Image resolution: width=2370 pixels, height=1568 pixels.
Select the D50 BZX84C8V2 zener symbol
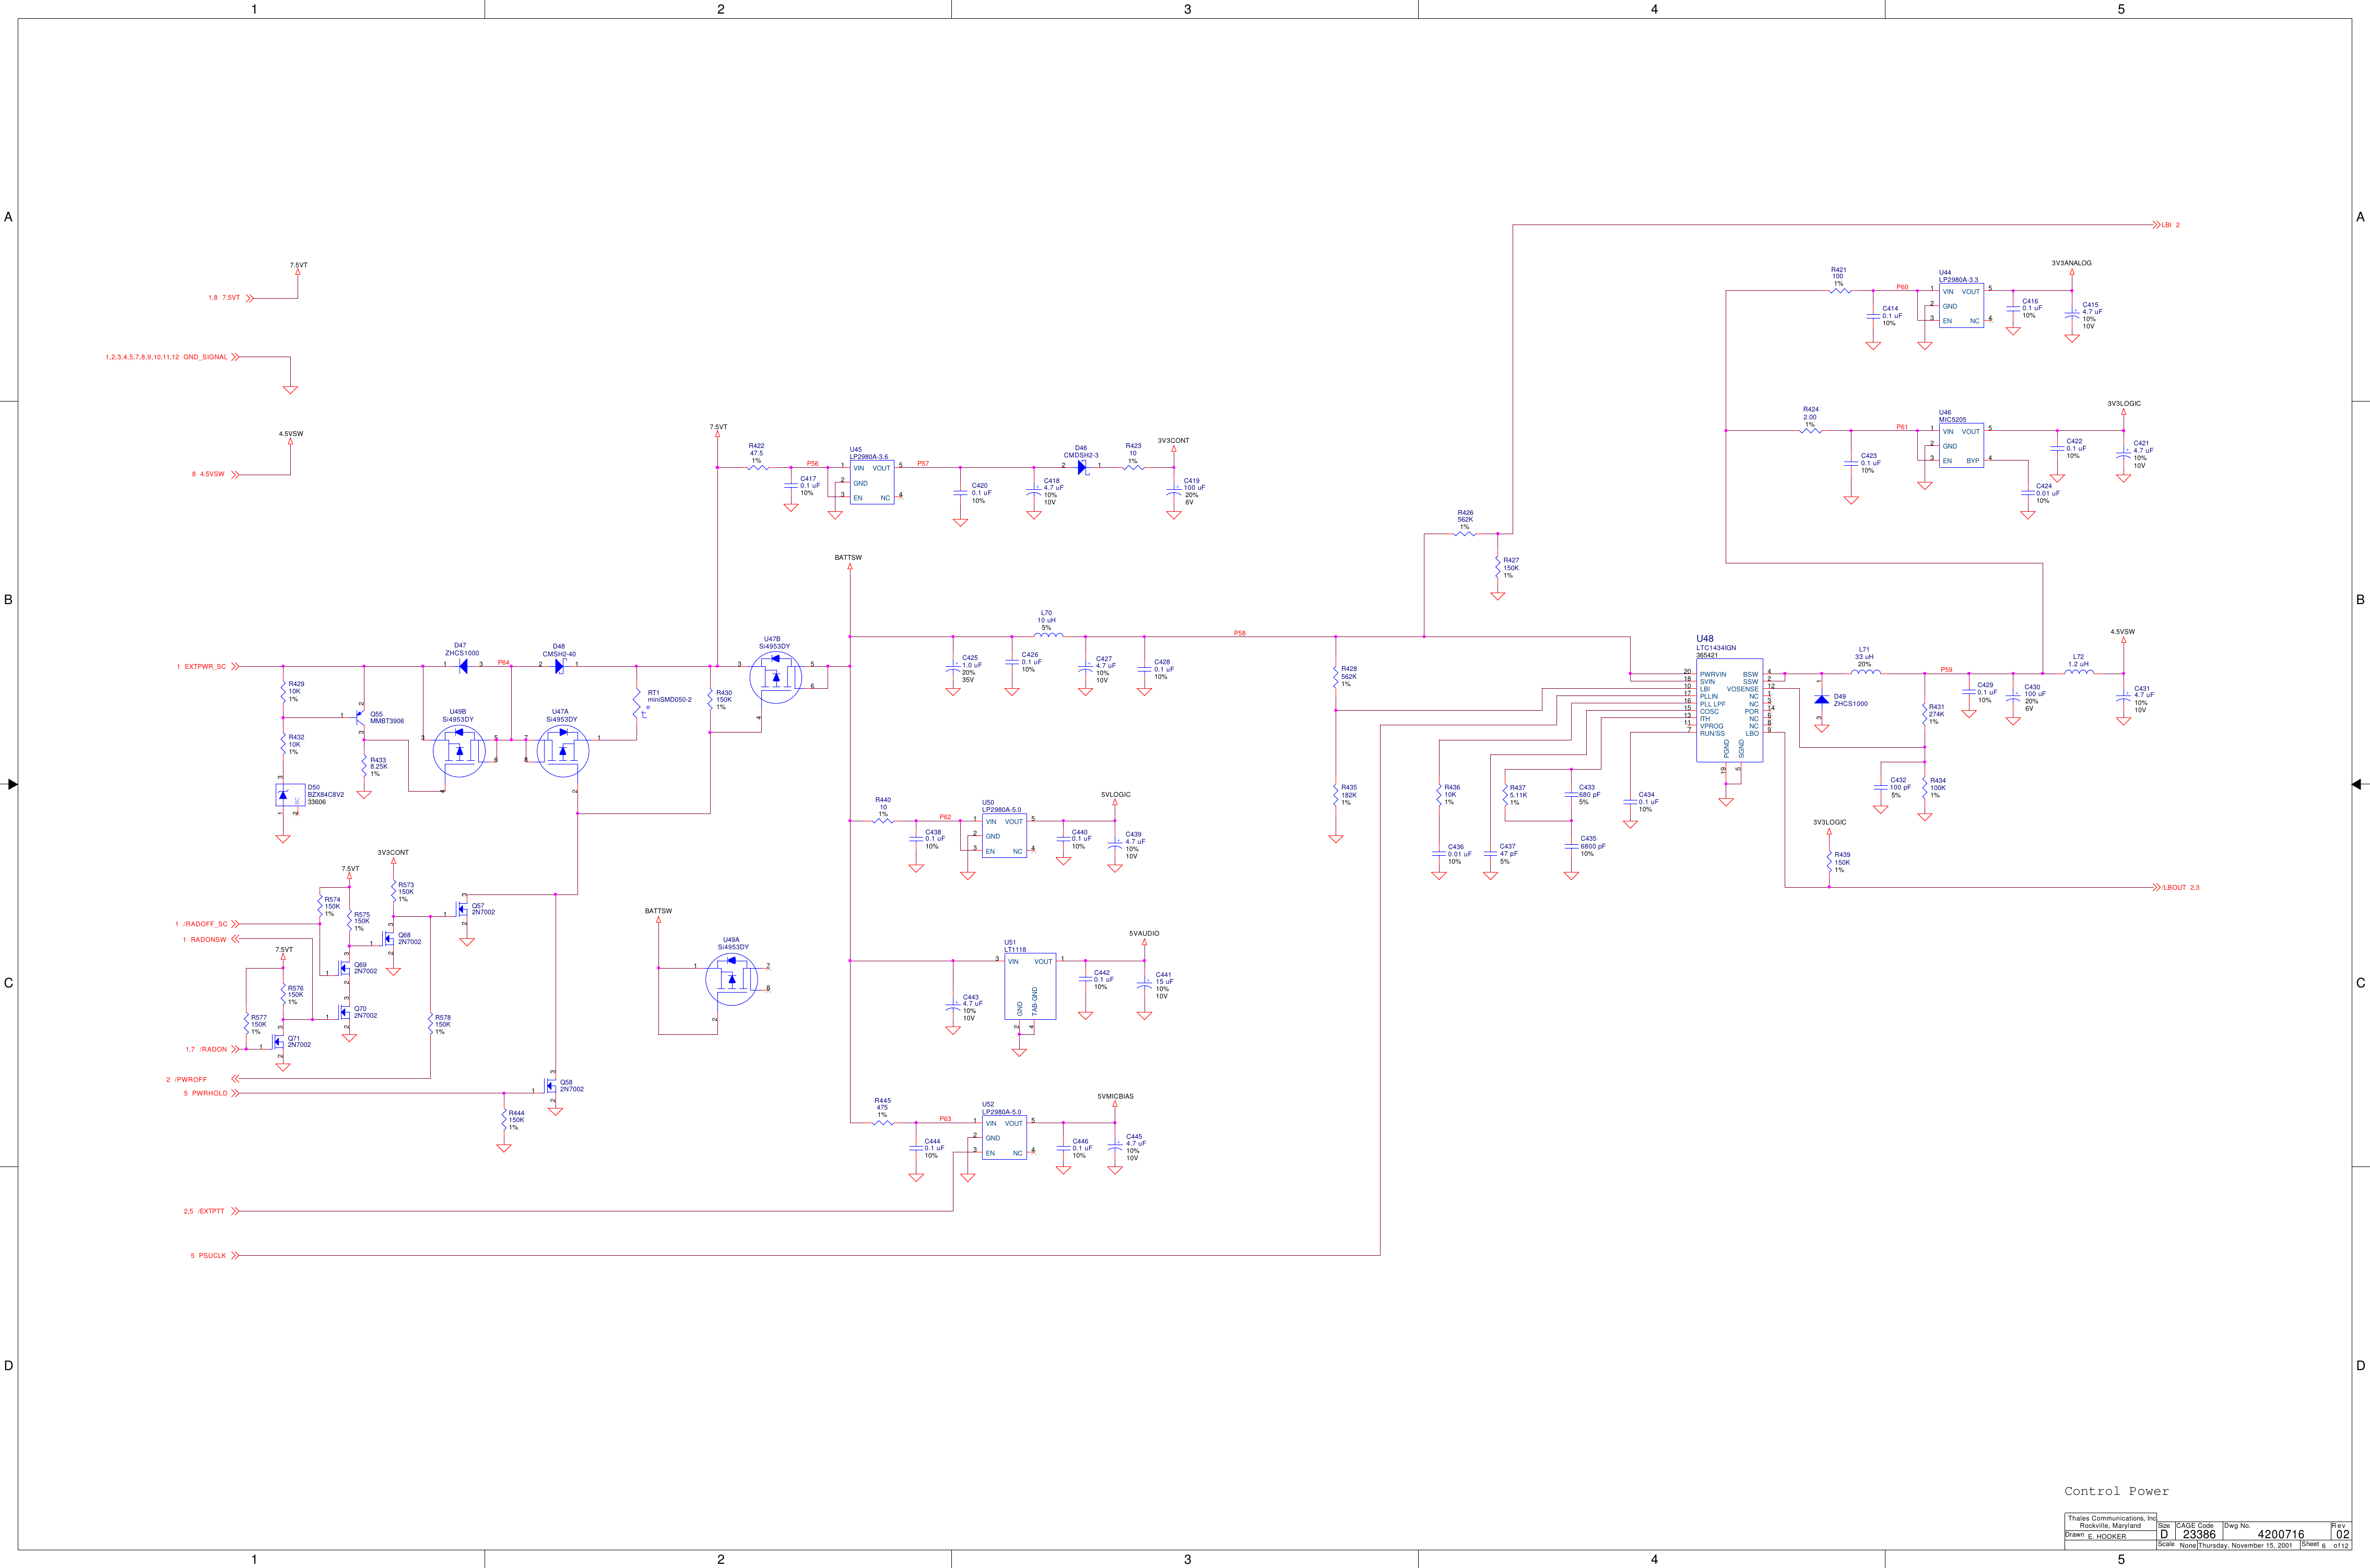click(290, 795)
